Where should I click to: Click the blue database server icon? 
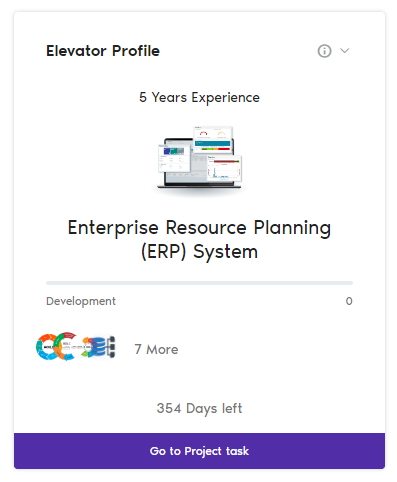click(101, 347)
